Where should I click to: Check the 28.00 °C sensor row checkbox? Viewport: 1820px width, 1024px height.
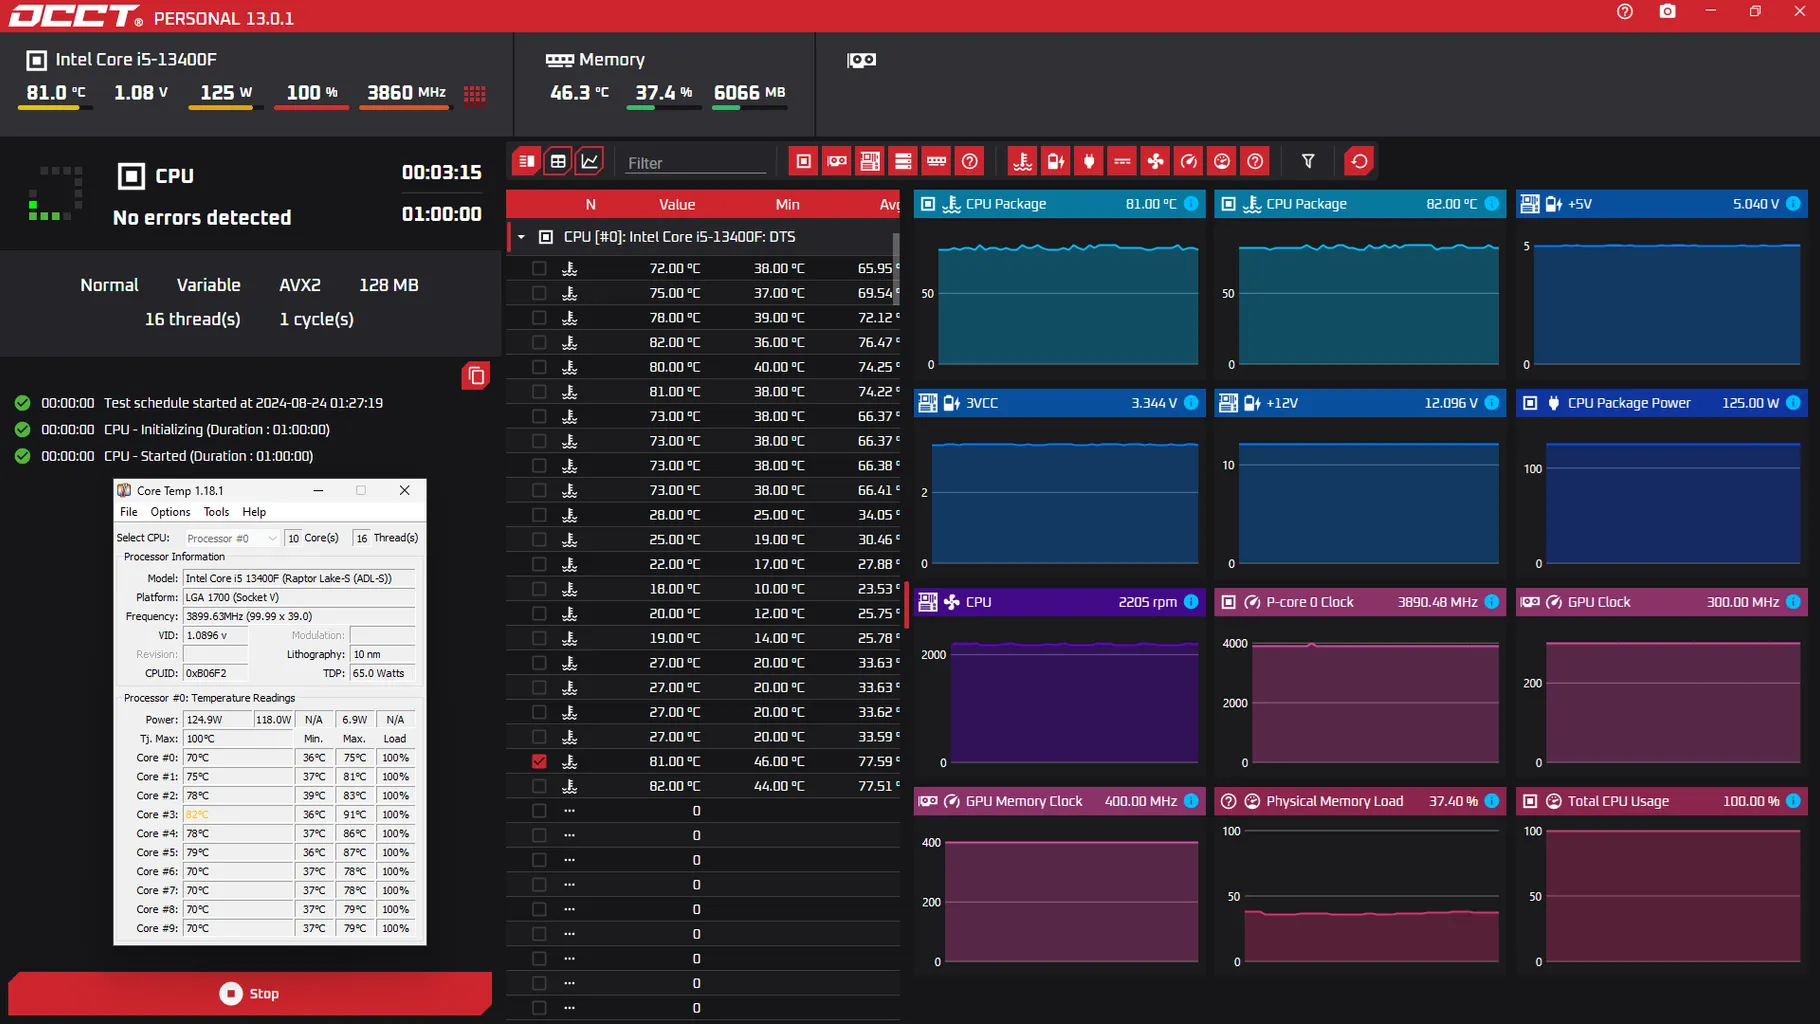(539, 514)
